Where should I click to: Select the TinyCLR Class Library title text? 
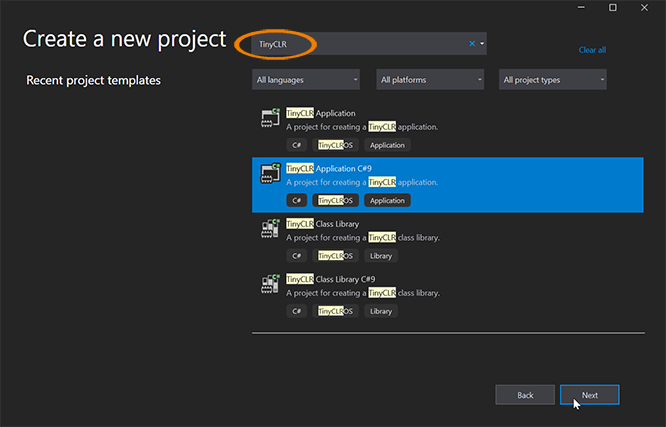click(322, 224)
